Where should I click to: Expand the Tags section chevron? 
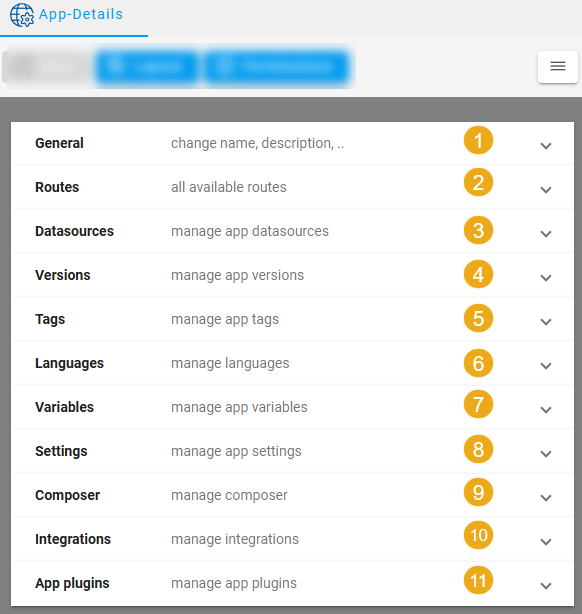(x=546, y=321)
